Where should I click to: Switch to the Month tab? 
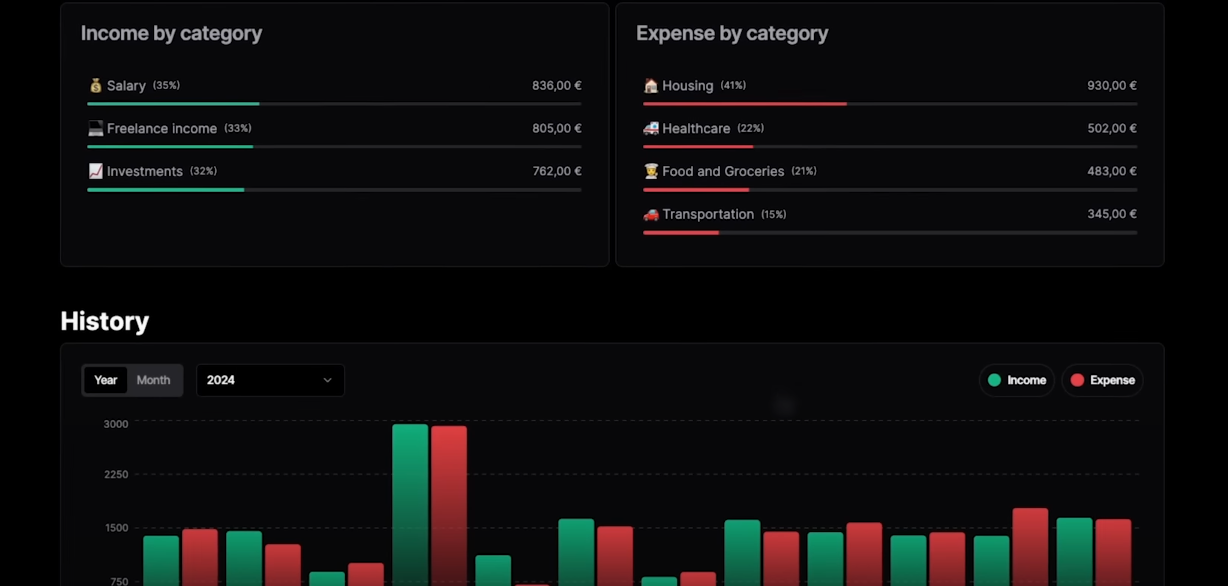[x=153, y=380]
